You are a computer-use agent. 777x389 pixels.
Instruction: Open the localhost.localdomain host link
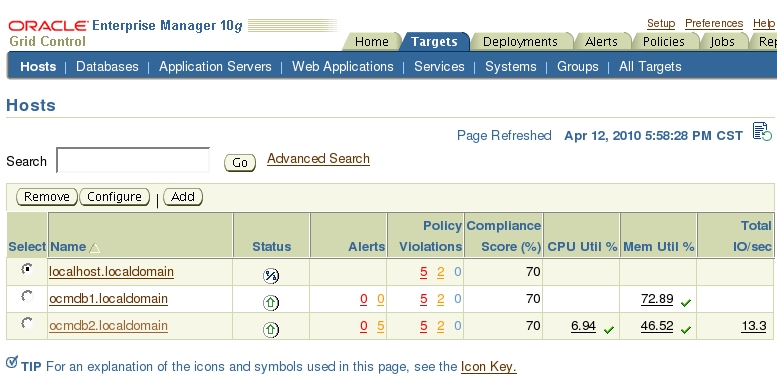tap(111, 272)
